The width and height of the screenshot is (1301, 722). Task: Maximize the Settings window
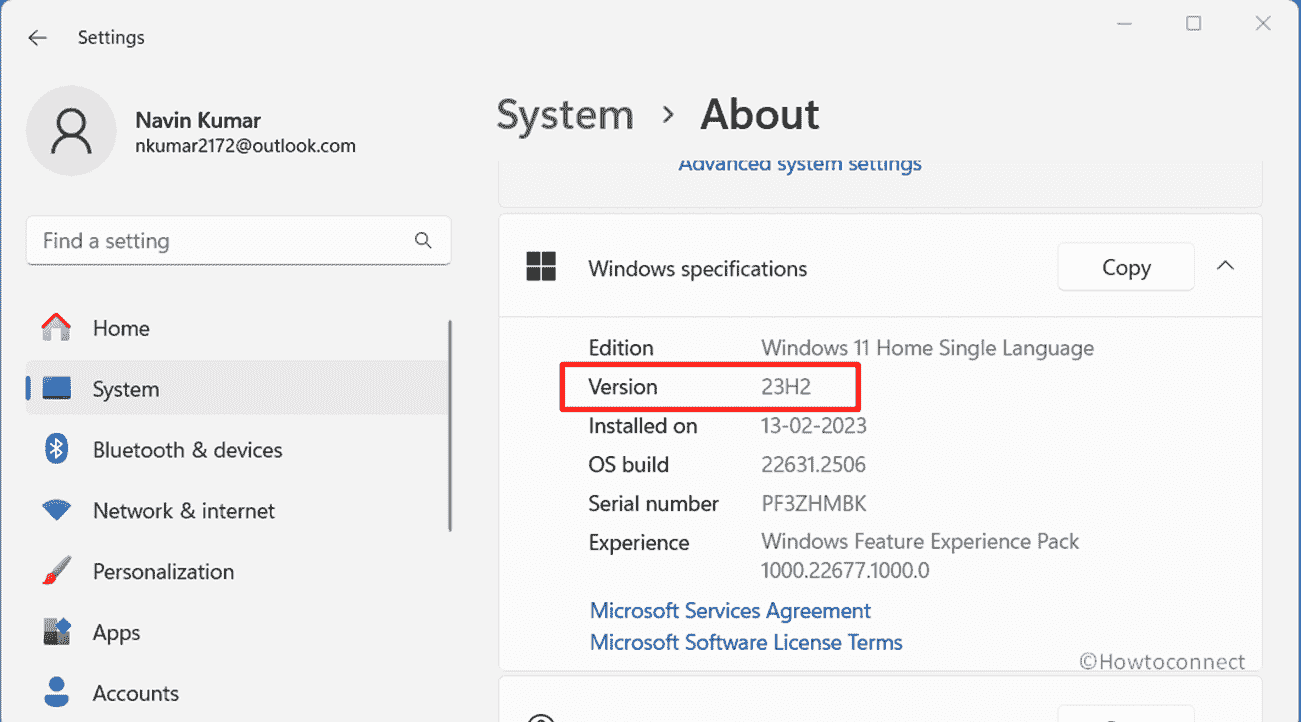(1193, 23)
